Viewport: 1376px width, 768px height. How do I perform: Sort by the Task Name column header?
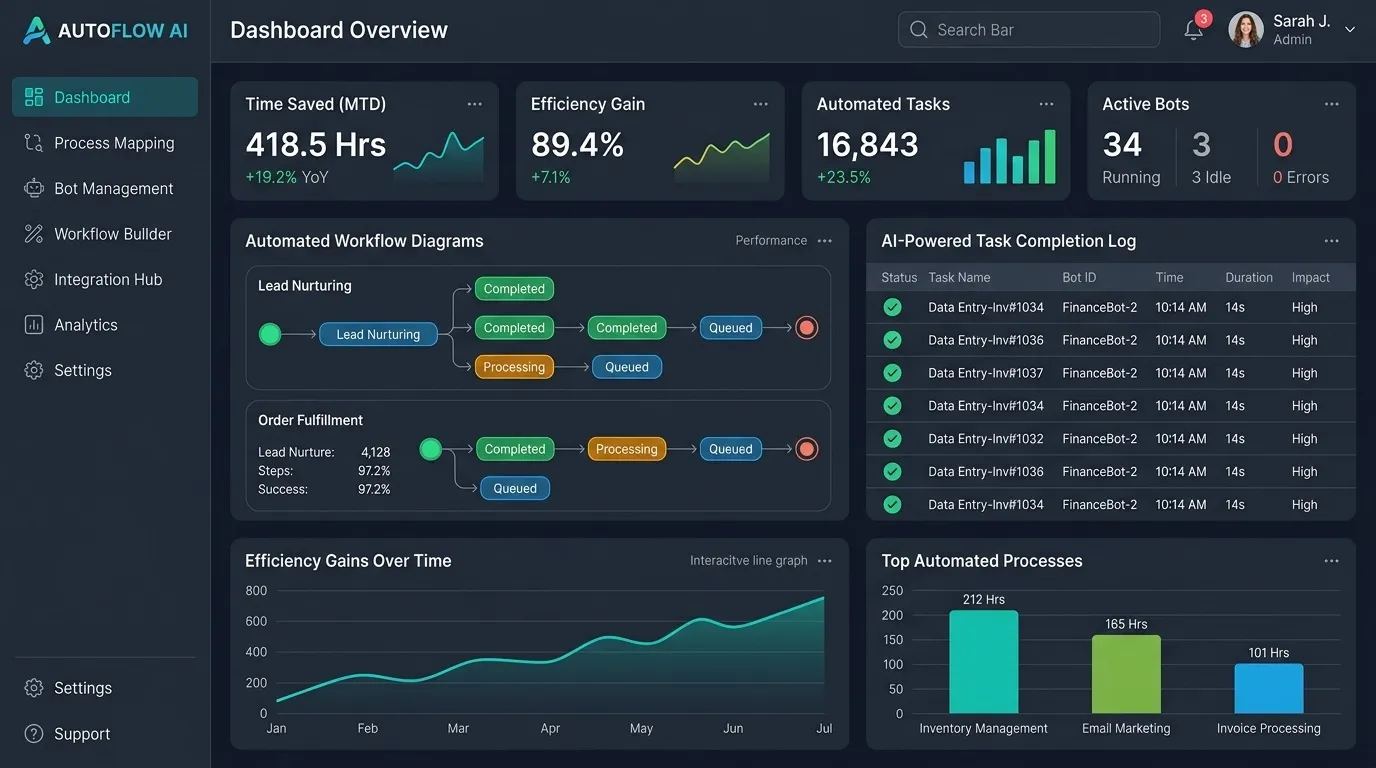click(959, 277)
